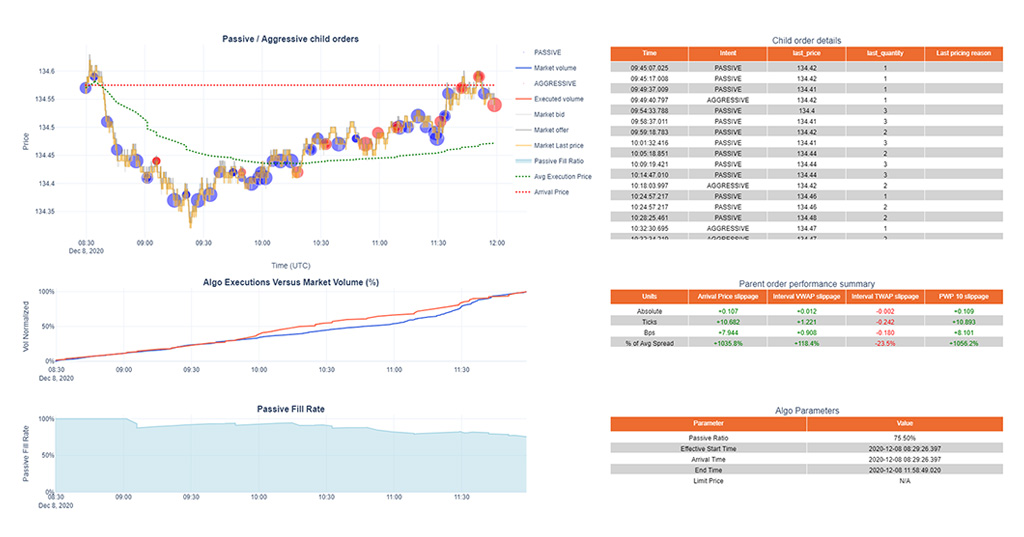Click the last_quantity column header

[885, 53]
